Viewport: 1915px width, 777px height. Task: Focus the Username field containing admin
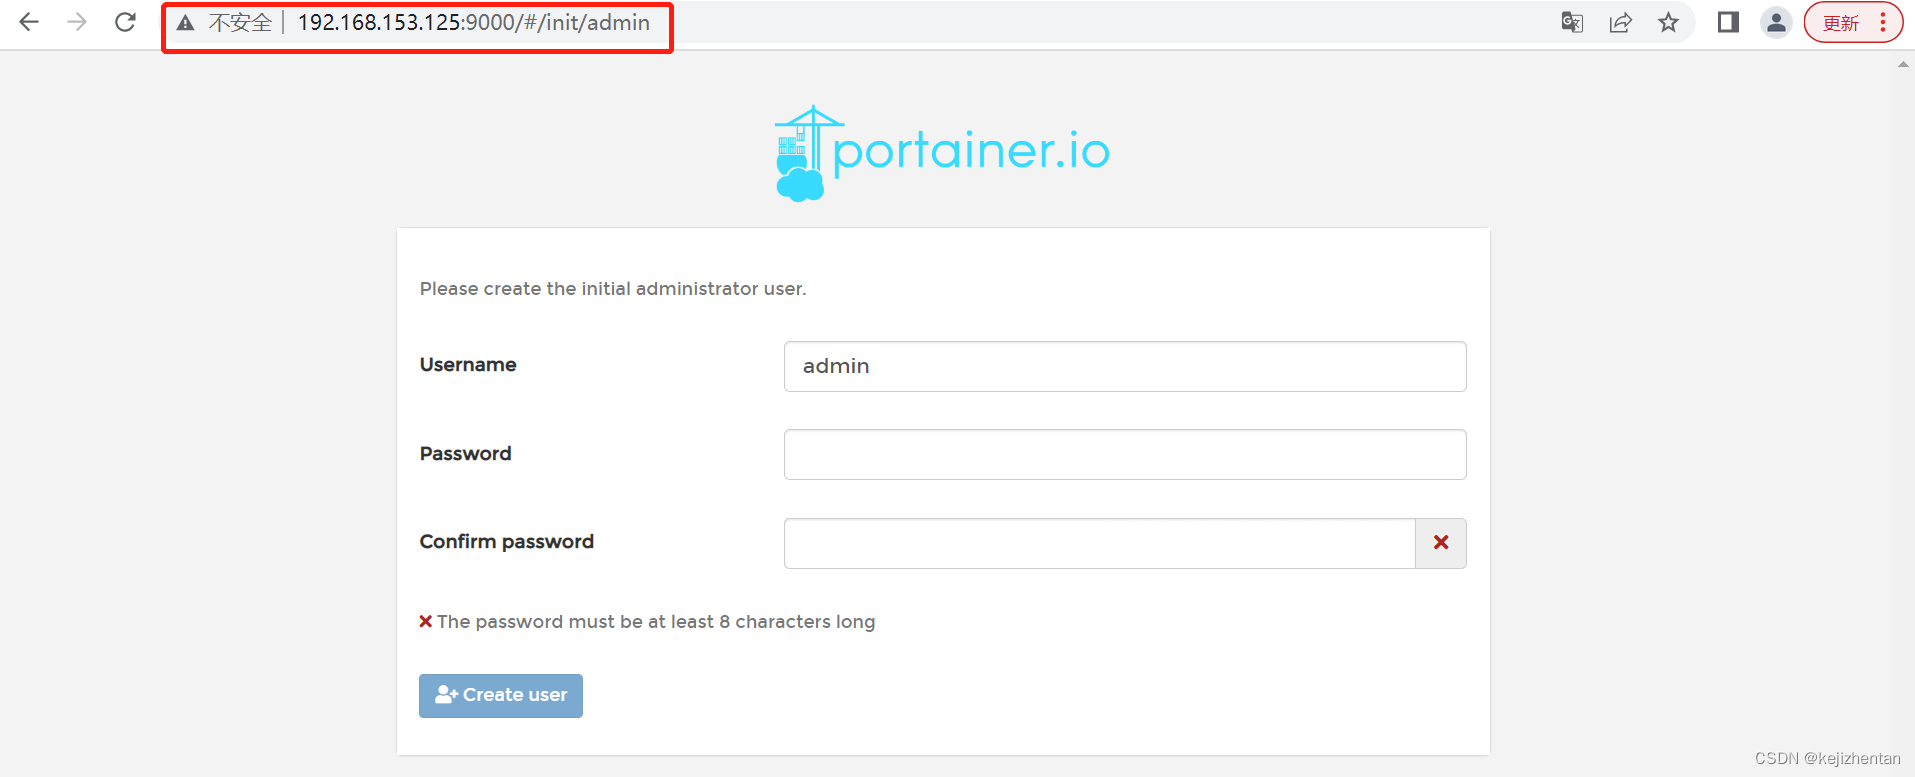(x=1125, y=366)
